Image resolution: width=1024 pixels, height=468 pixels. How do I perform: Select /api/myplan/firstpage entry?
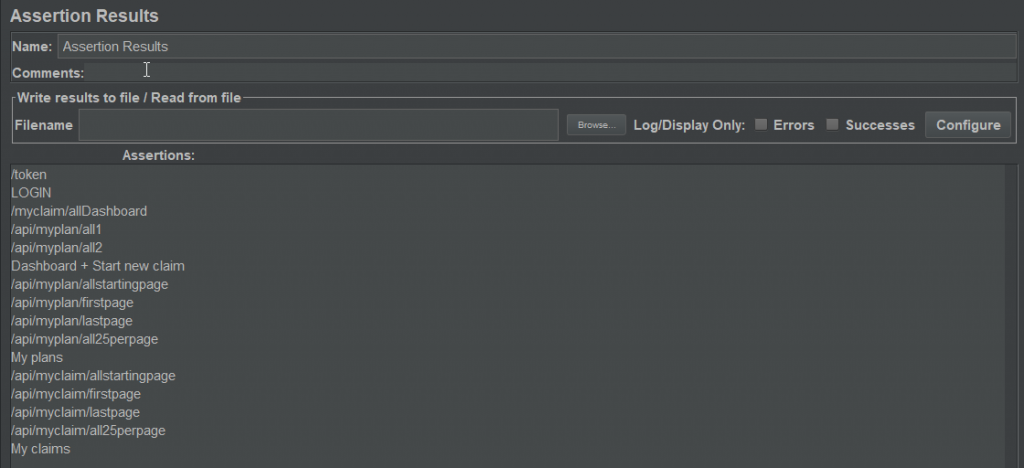tap(72, 303)
